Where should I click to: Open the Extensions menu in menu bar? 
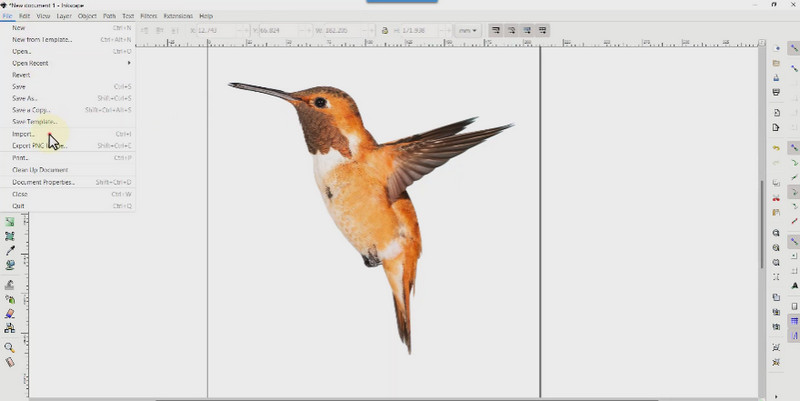tap(178, 16)
